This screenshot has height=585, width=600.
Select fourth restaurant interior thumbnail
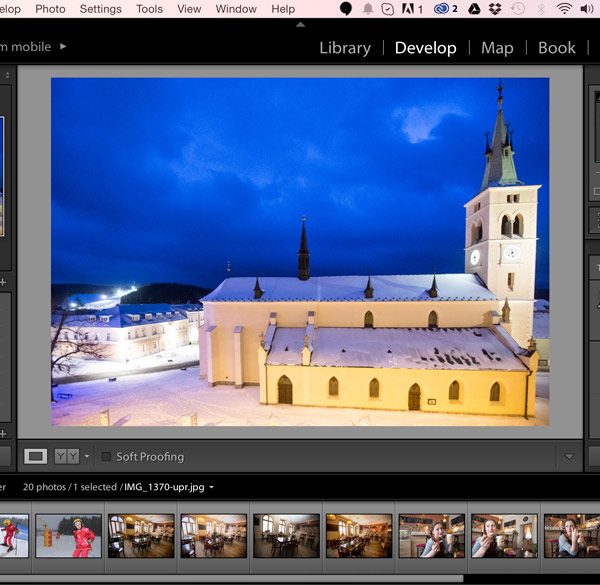[359, 536]
